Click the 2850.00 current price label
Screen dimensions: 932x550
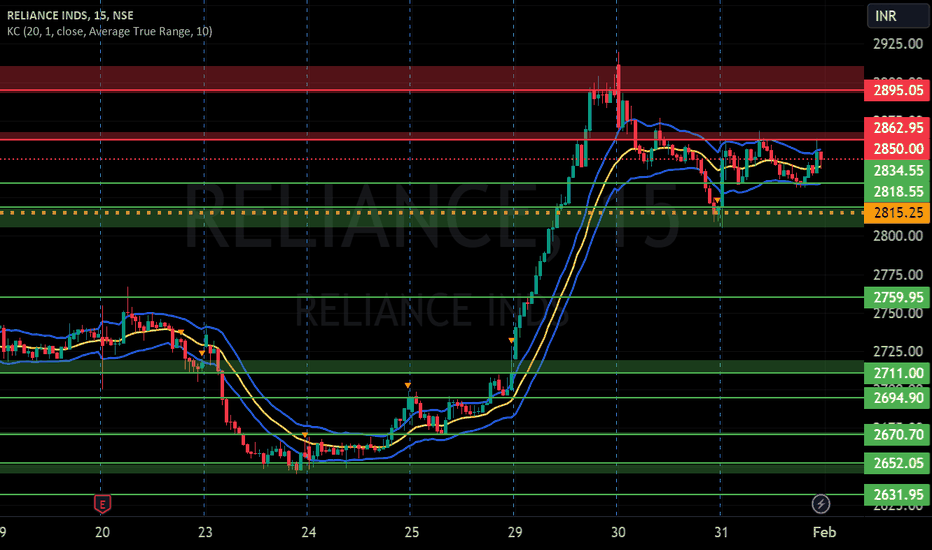click(898, 149)
